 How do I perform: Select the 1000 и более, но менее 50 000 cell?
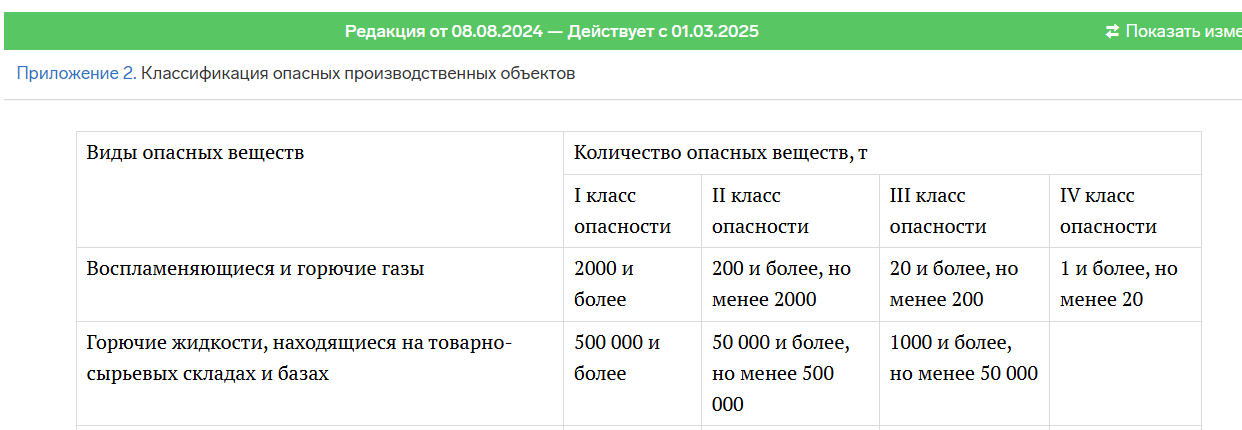[963, 358]
